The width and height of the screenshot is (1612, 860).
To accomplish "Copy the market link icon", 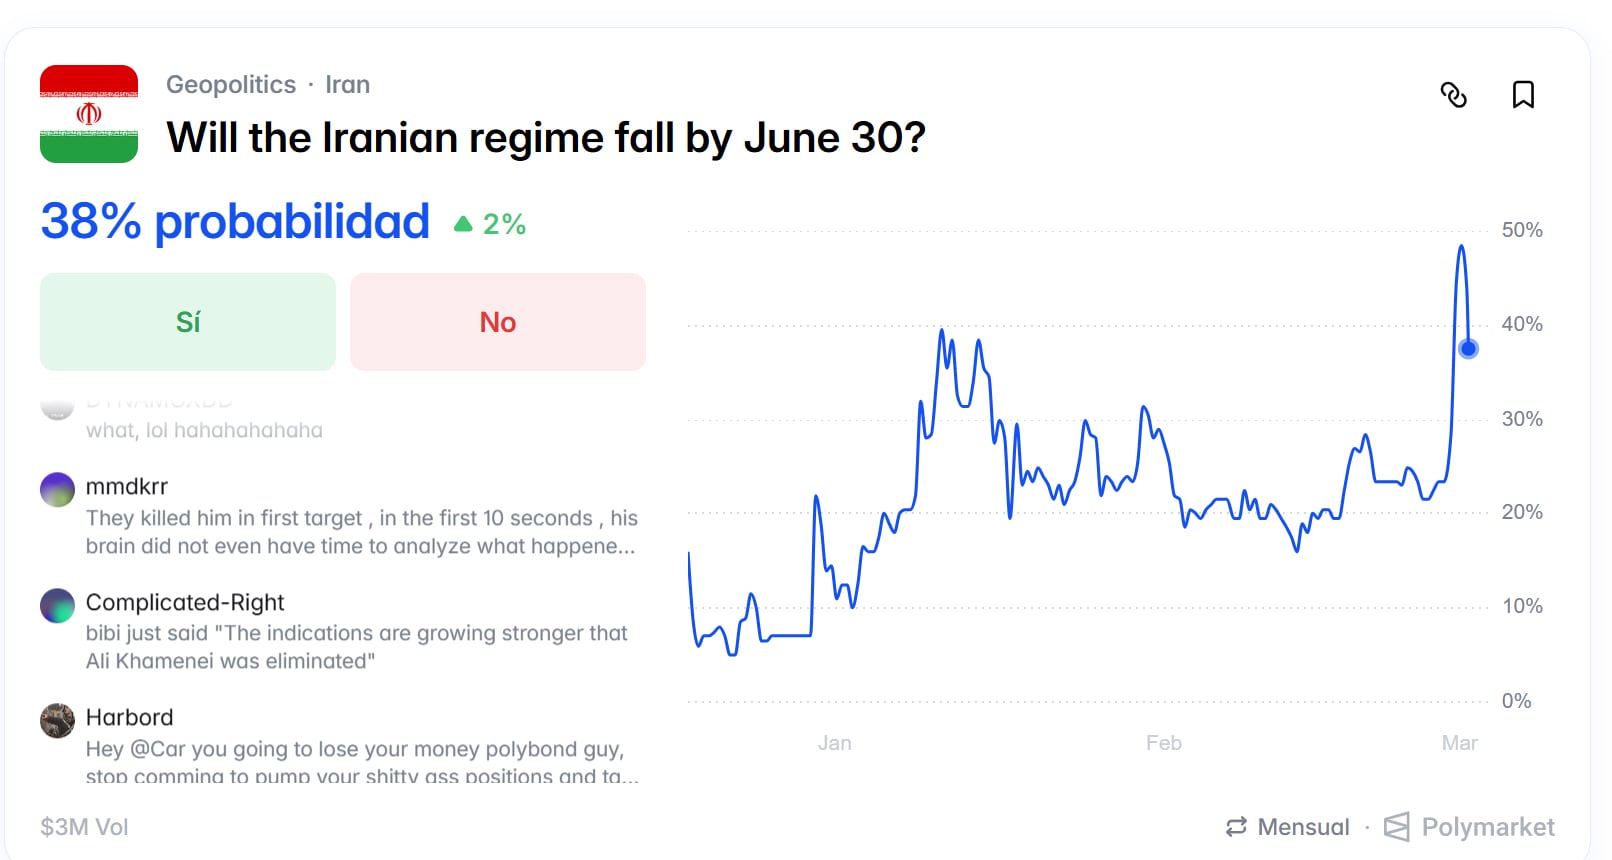I will 1453,95.
